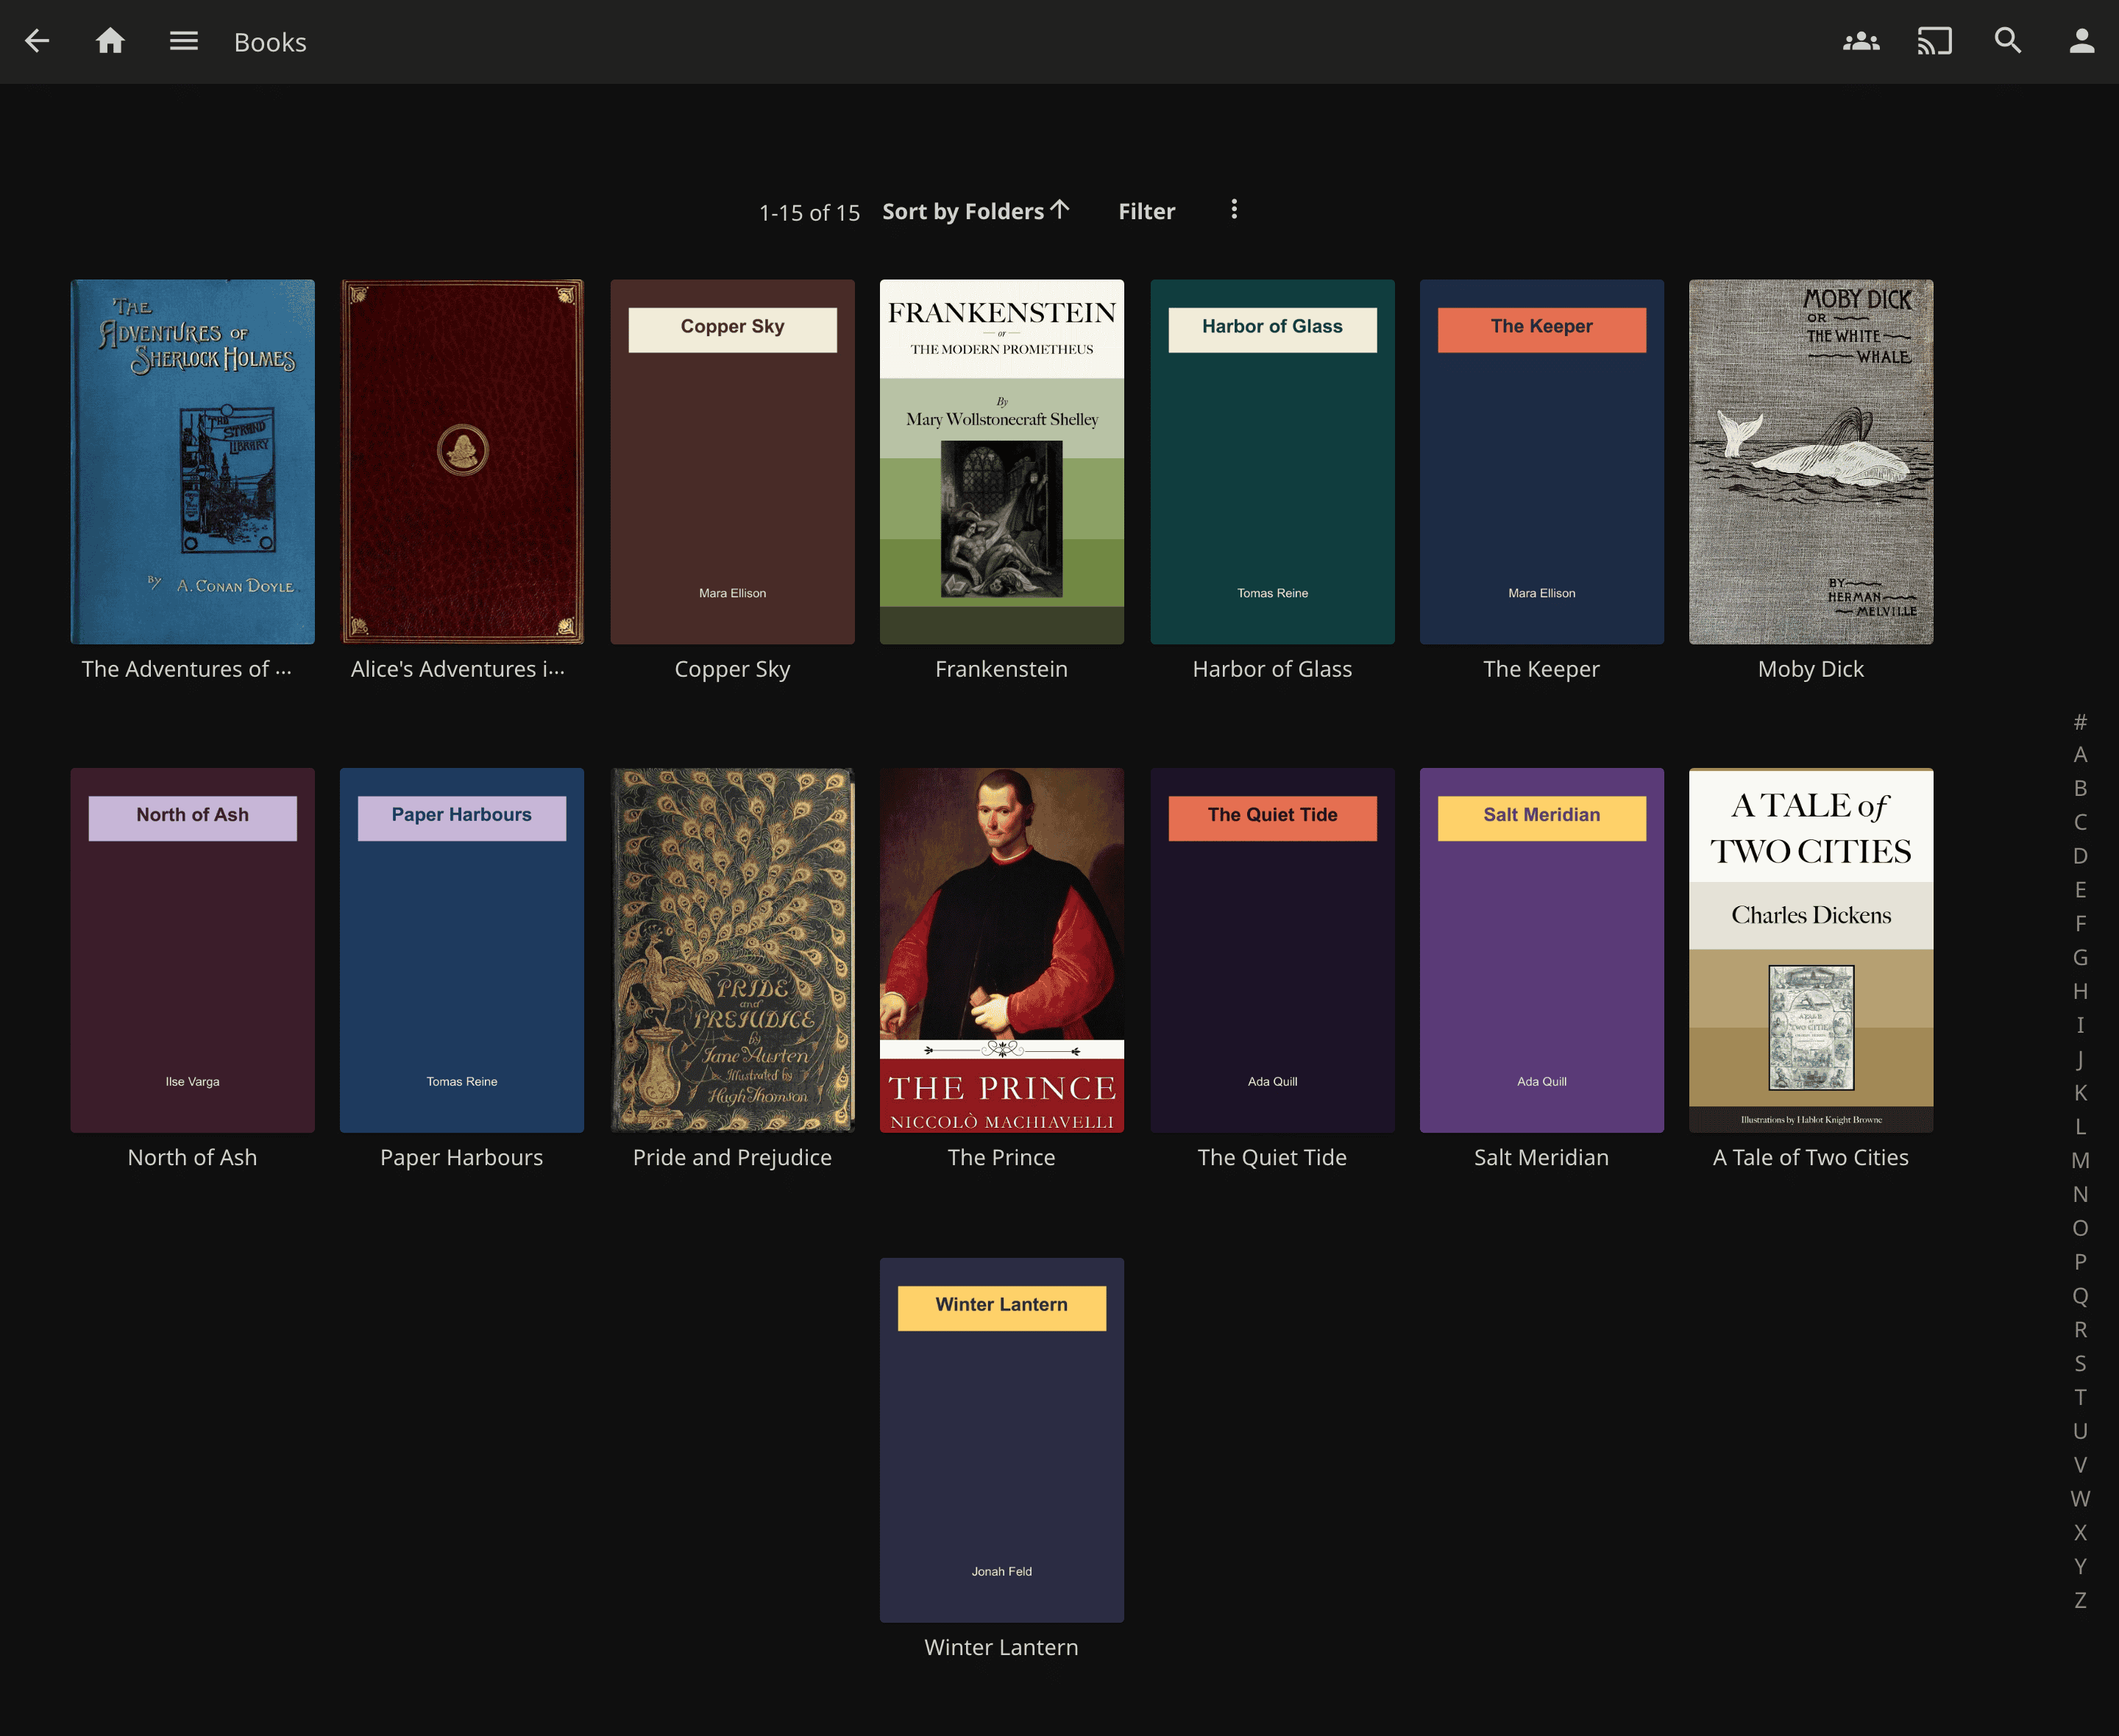Open A Tale of Two Cities cover

(x=1810, y=950)
